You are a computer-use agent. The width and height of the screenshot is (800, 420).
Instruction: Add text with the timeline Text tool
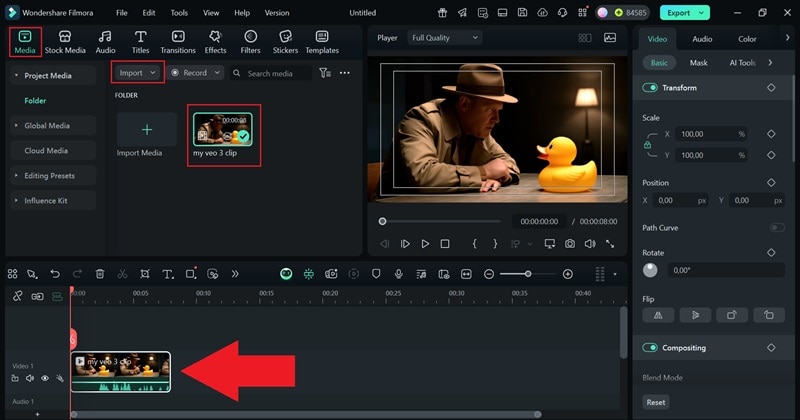[167, 274]
